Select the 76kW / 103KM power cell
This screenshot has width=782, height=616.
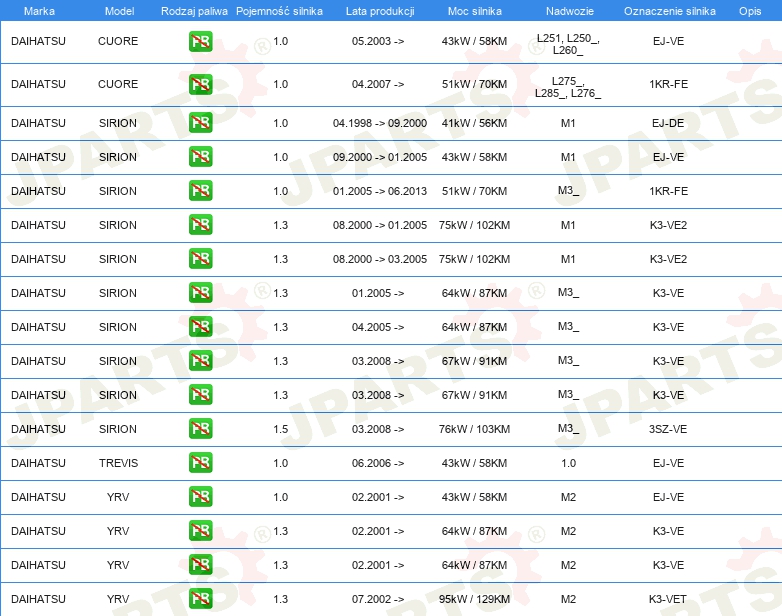click(474, 429)
